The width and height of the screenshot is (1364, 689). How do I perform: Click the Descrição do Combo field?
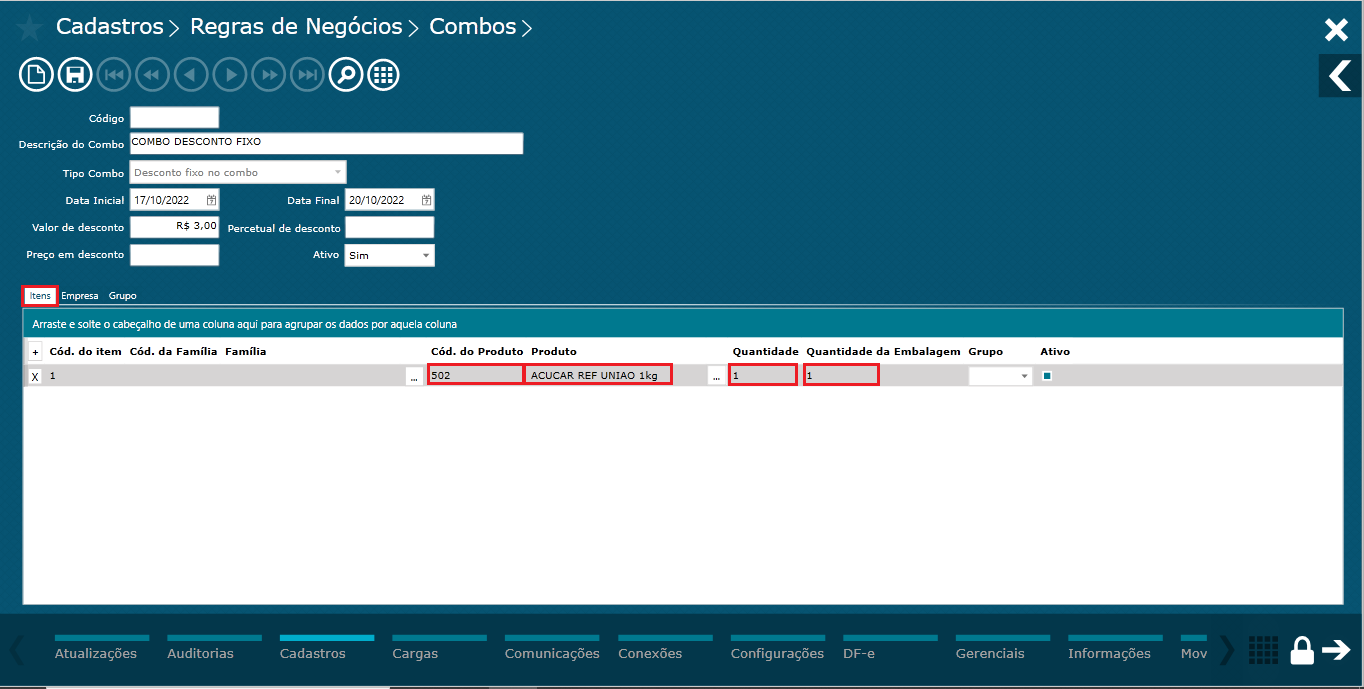coord(326,143)
